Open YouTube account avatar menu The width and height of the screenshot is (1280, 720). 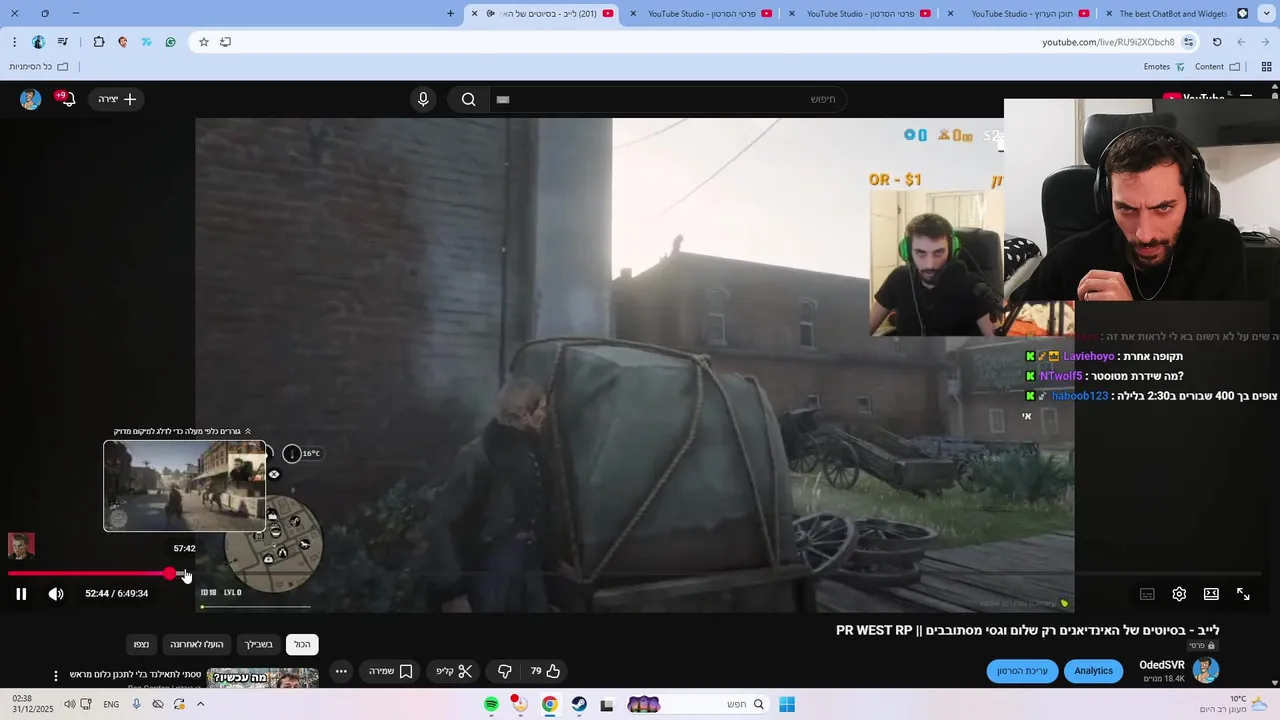pos(31,99)
